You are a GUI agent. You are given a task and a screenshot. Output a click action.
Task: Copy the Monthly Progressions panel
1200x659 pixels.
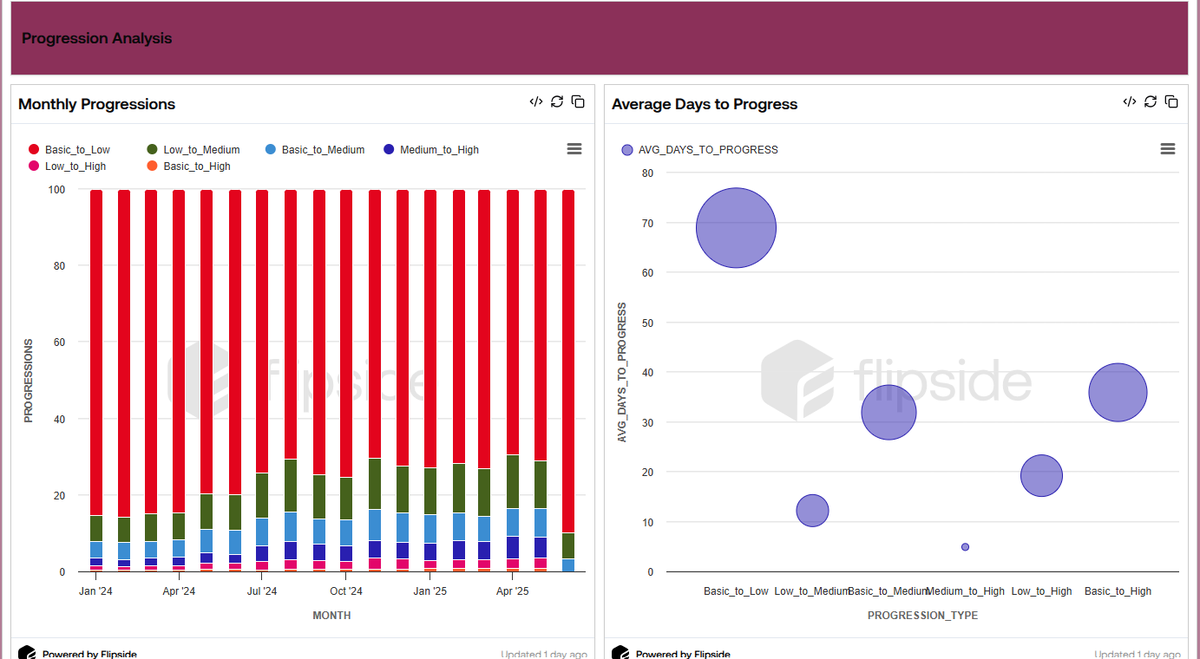578,102
